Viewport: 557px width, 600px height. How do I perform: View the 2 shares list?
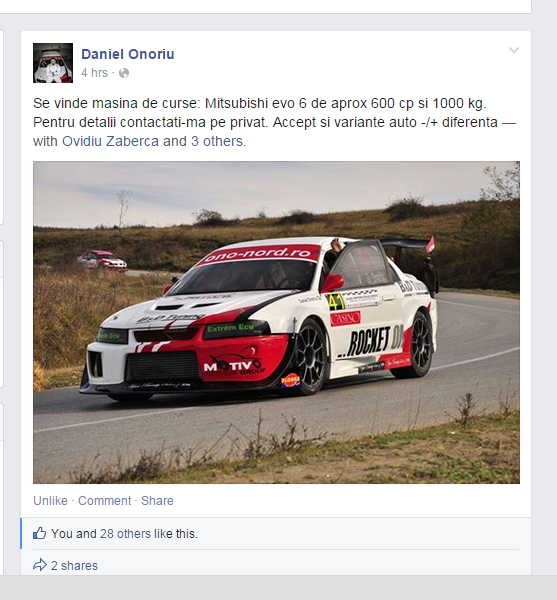click(x=74, y=566)
